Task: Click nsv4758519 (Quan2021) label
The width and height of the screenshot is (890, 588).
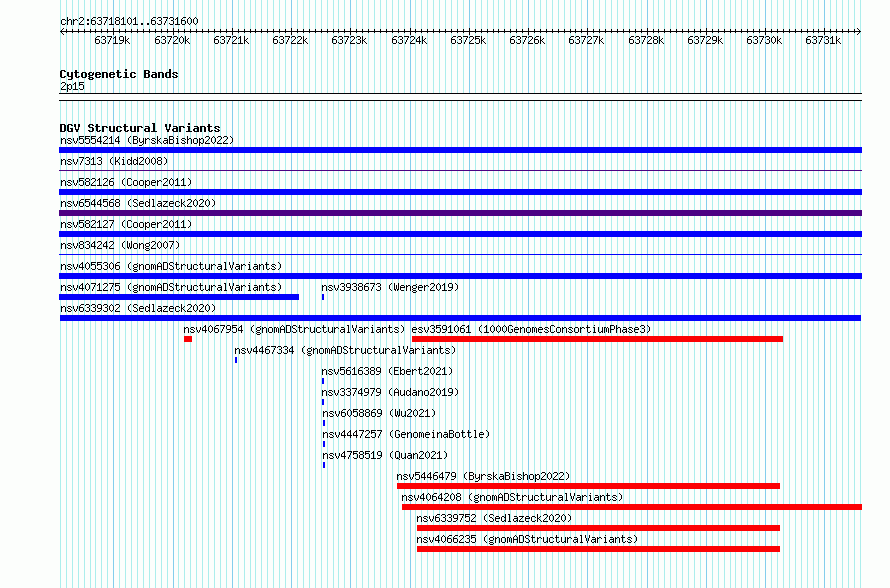Action: (x=385, y=455)
